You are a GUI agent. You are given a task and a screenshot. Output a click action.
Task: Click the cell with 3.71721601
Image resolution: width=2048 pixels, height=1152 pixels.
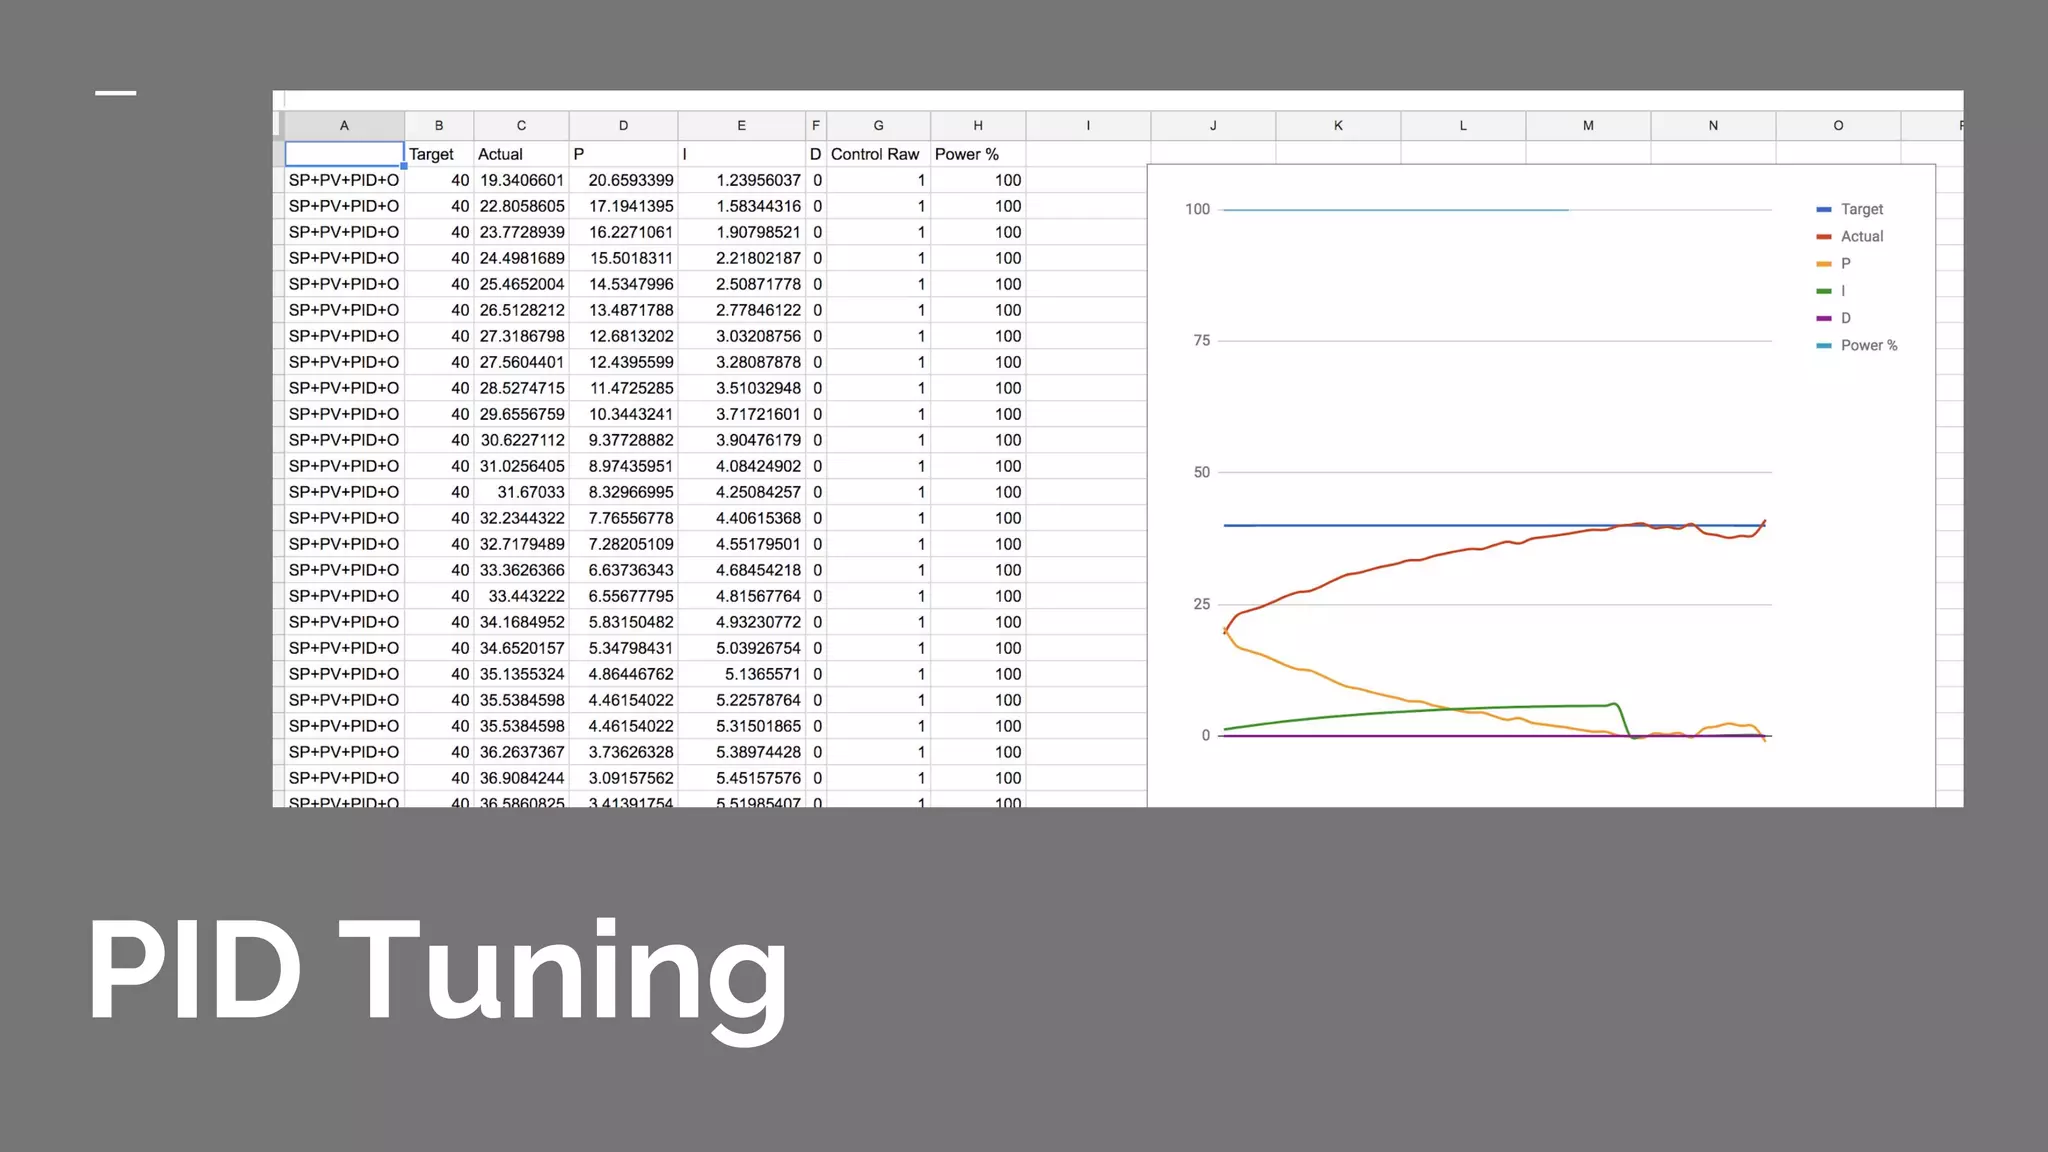coord(741,414)
